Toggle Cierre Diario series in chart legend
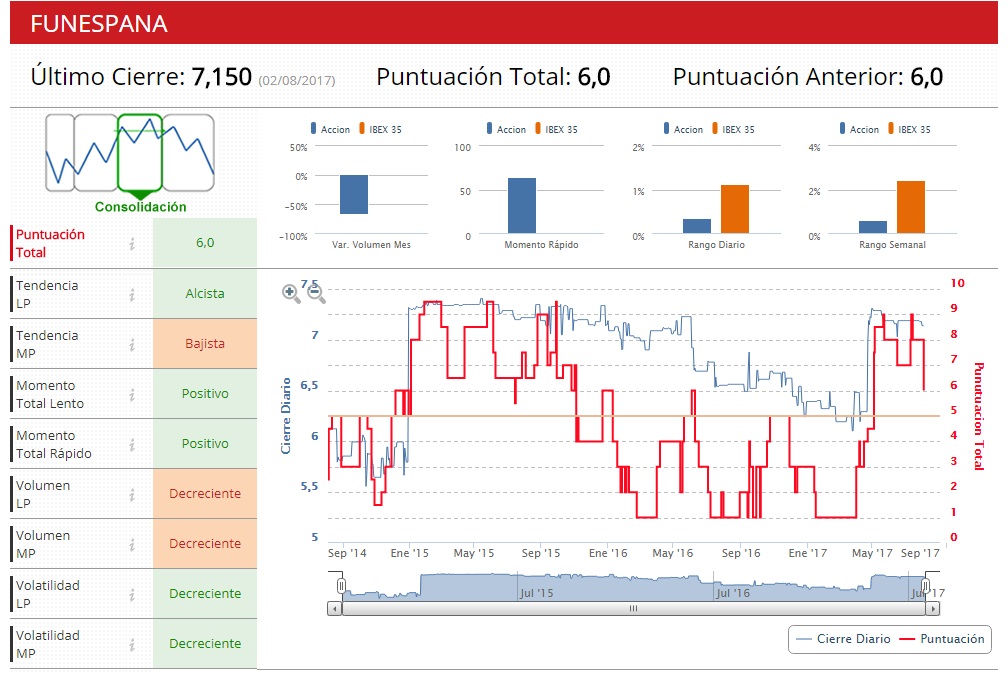 pos(843,639)
